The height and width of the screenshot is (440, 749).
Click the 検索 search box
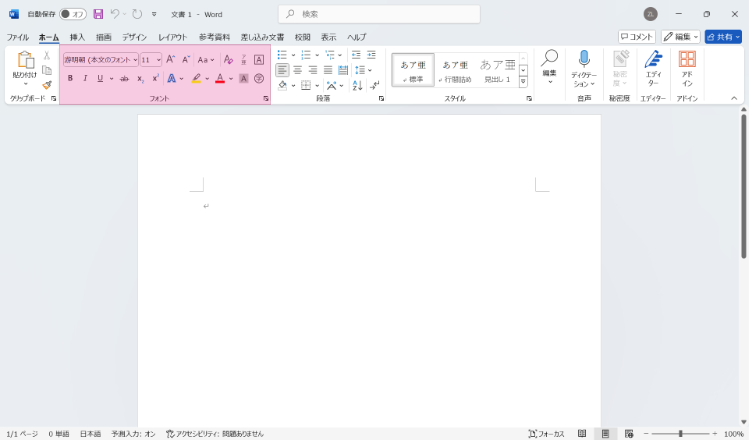point(380,14)
